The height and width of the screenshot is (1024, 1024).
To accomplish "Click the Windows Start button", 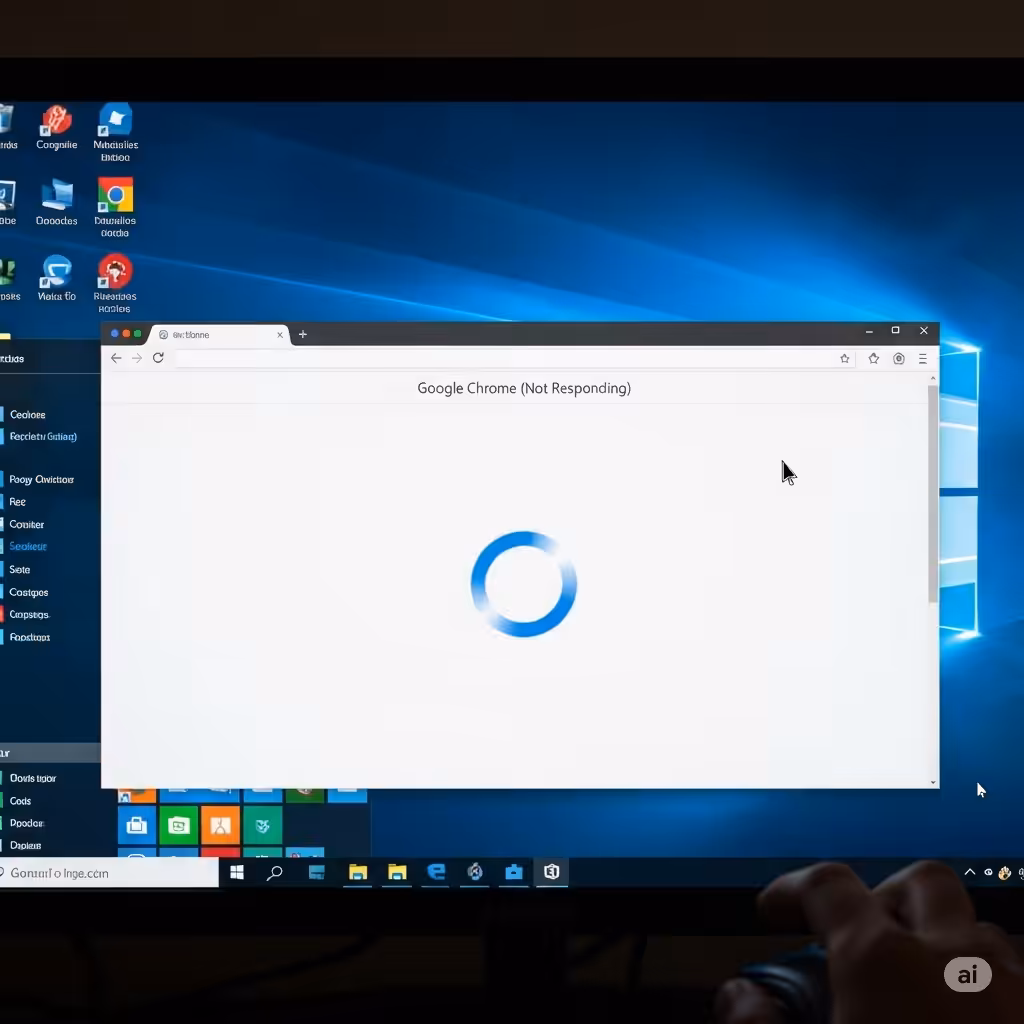I will point(236,872).
